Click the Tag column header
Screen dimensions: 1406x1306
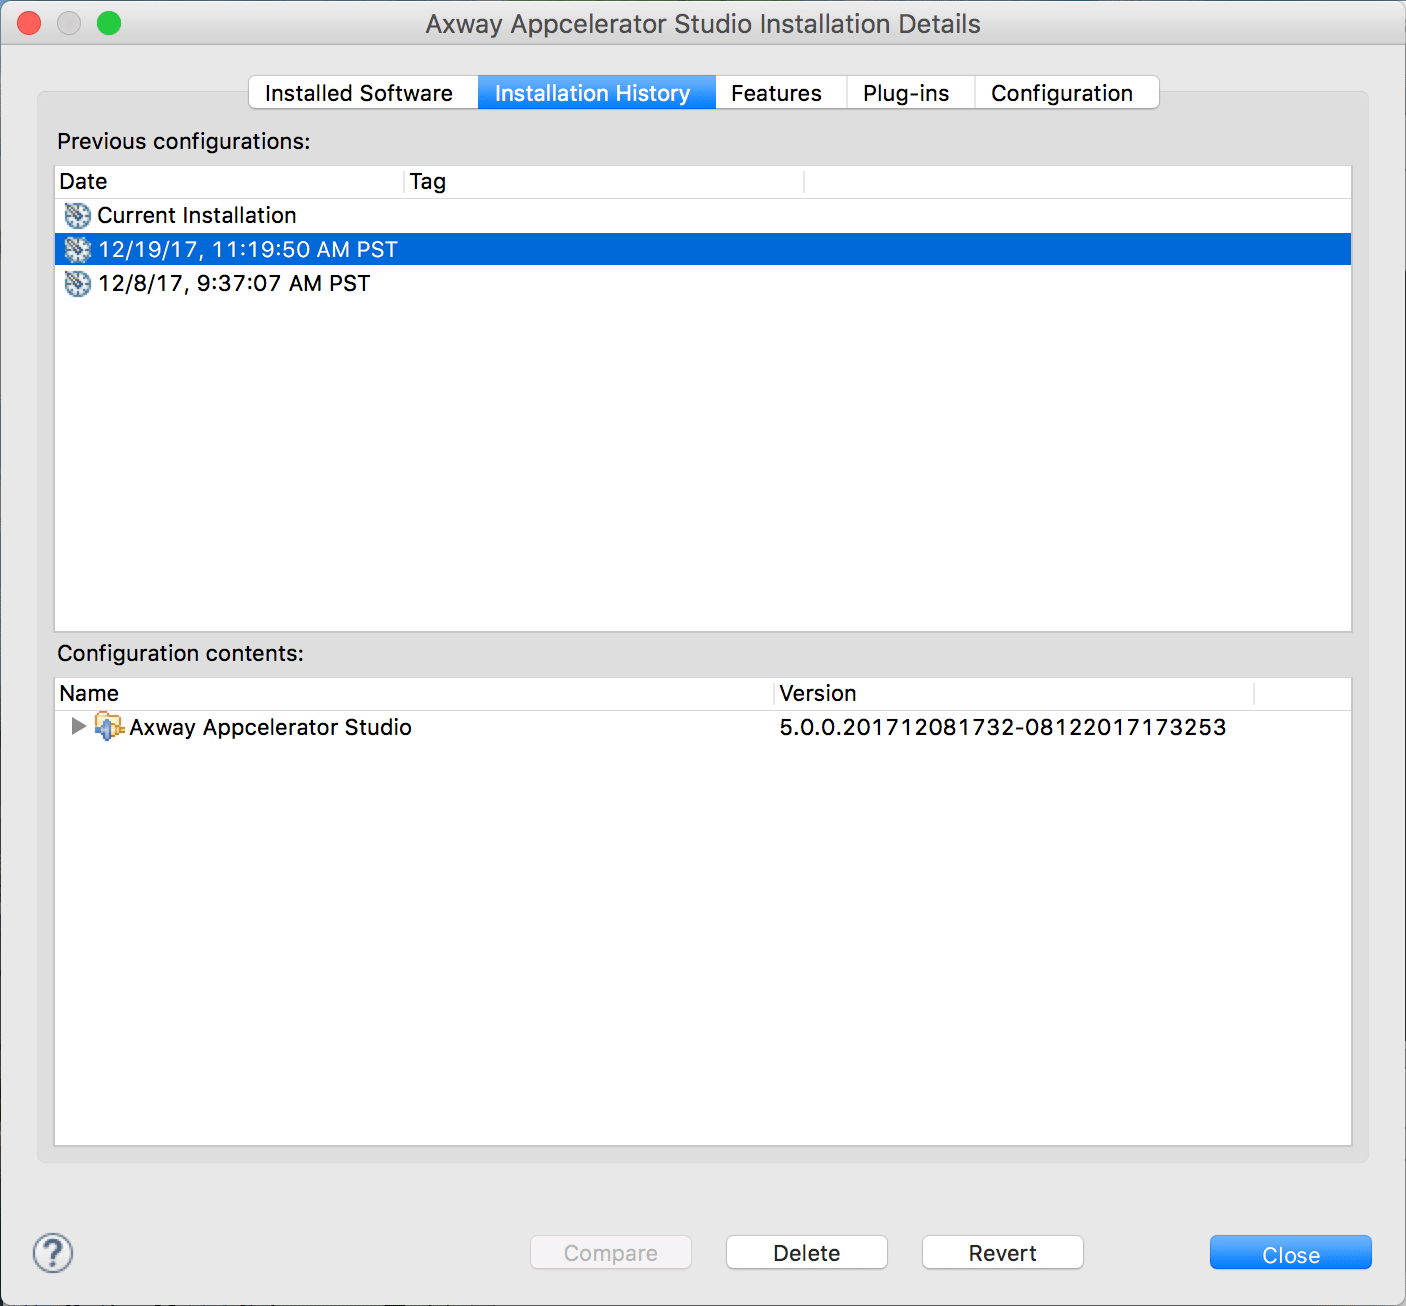(605, 182)
